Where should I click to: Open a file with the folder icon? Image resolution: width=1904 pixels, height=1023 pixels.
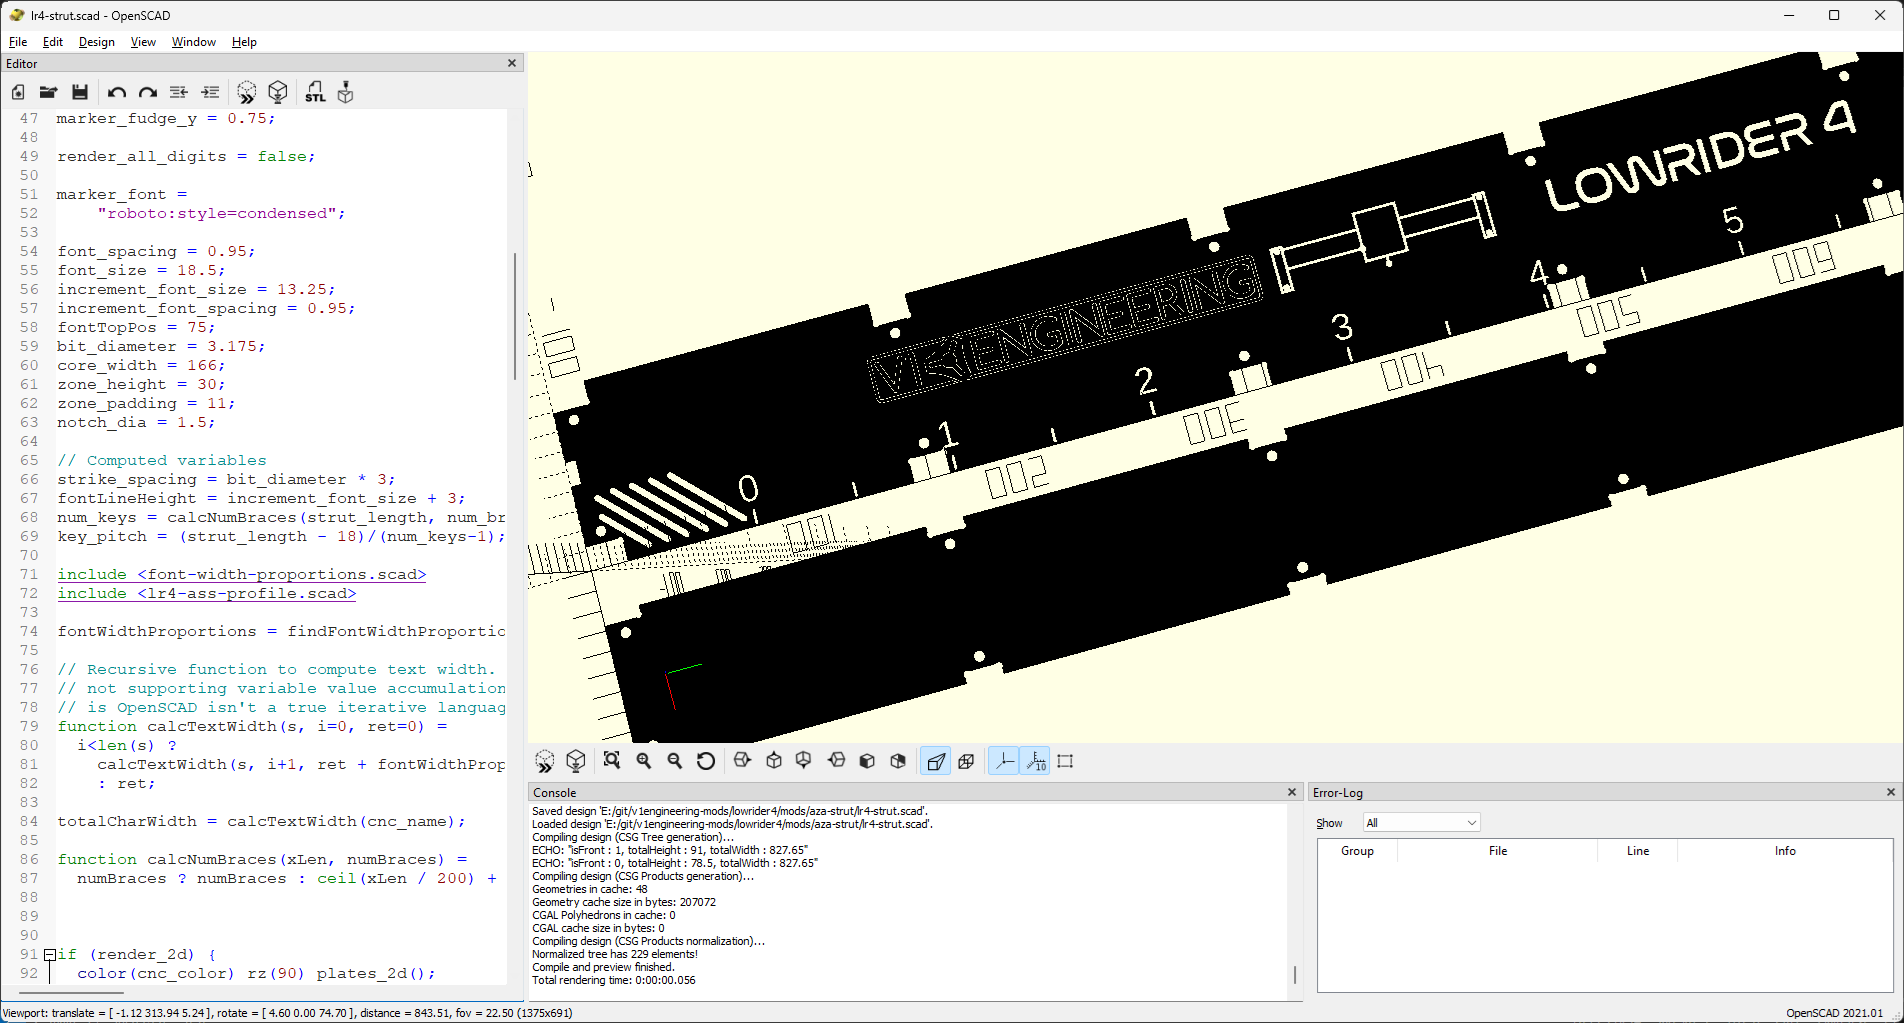(48, 92)
